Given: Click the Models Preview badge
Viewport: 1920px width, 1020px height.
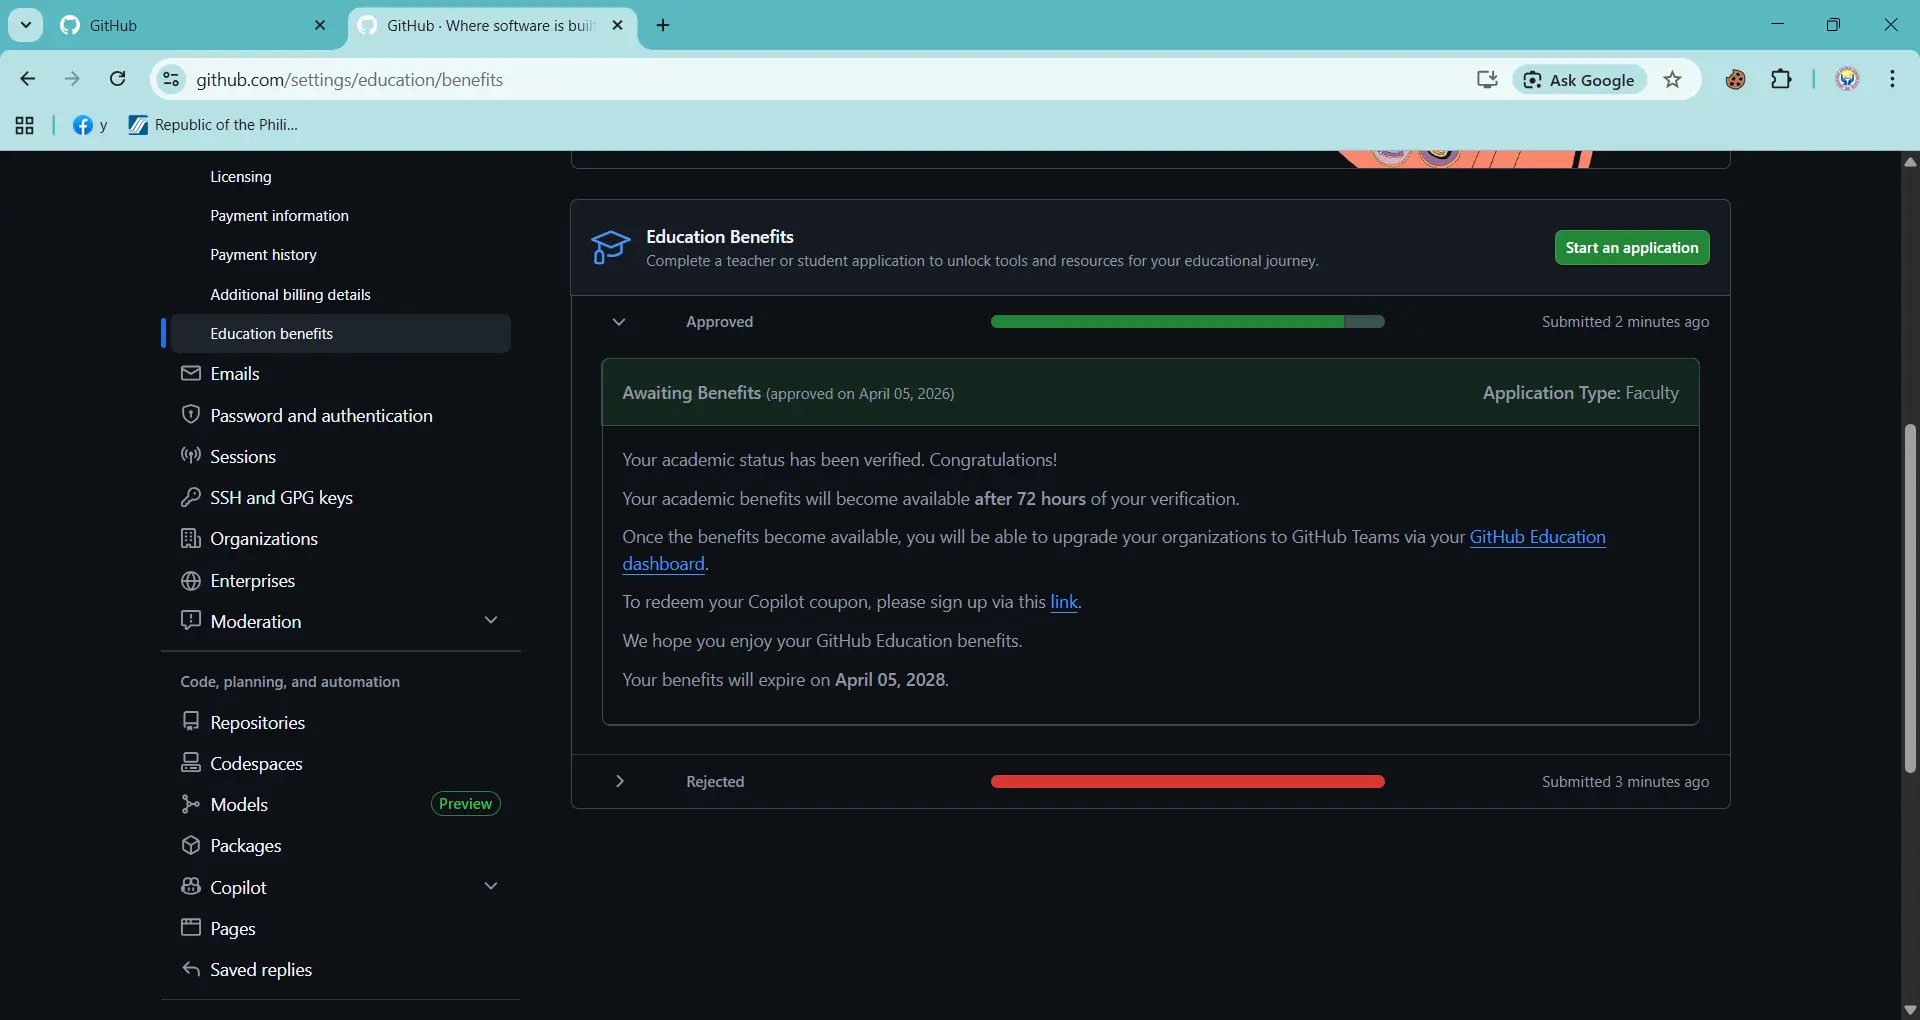Looking at the screenshot, I should point(465,804).
